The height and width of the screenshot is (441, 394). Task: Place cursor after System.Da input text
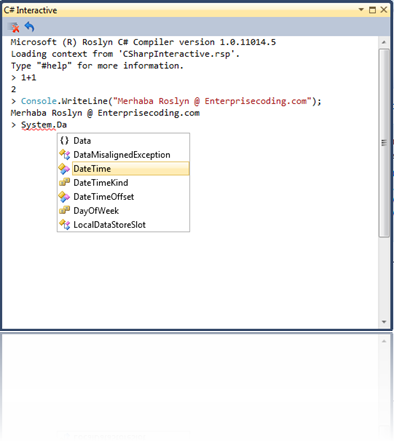pyautogui.click(x=67, y=125)
